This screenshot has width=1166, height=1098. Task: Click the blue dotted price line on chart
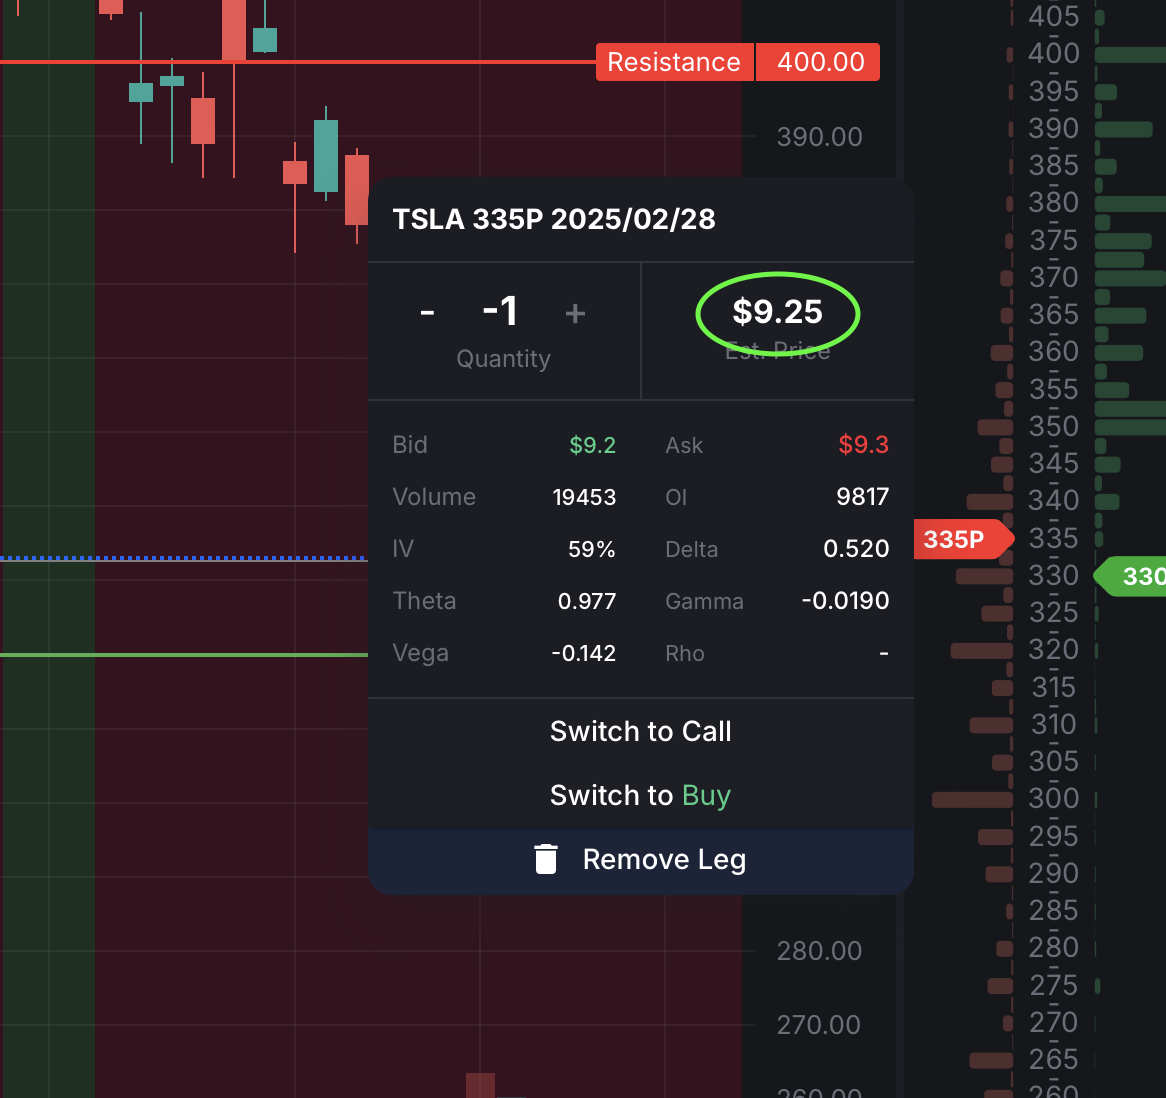pos(184,558)
